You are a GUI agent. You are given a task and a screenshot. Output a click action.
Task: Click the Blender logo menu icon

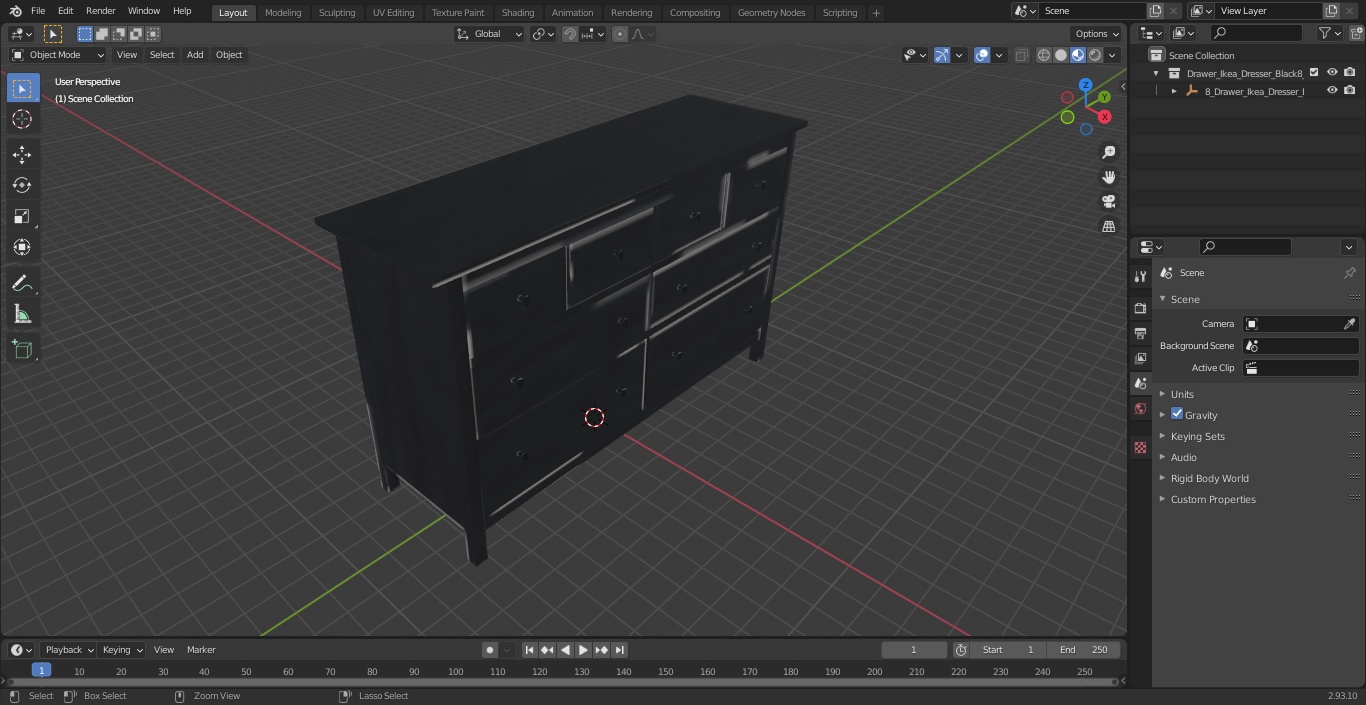pyautogui.click(x=15, y=11)
